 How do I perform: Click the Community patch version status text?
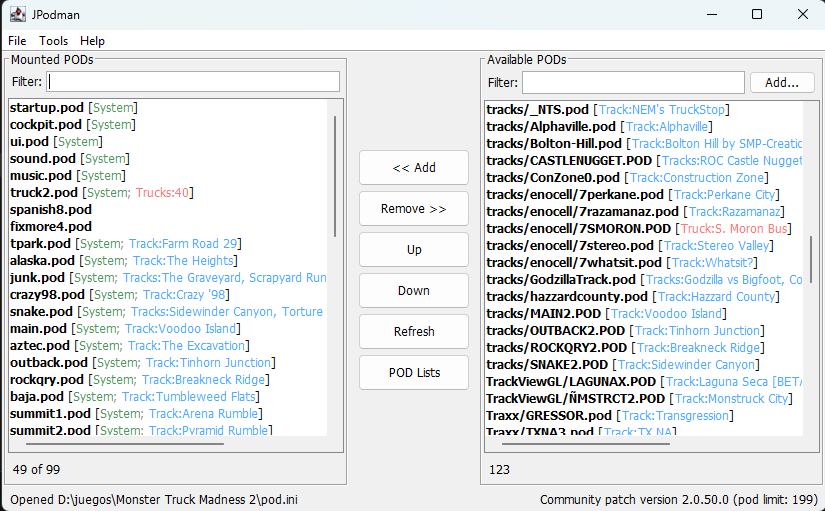coord(679,499)
